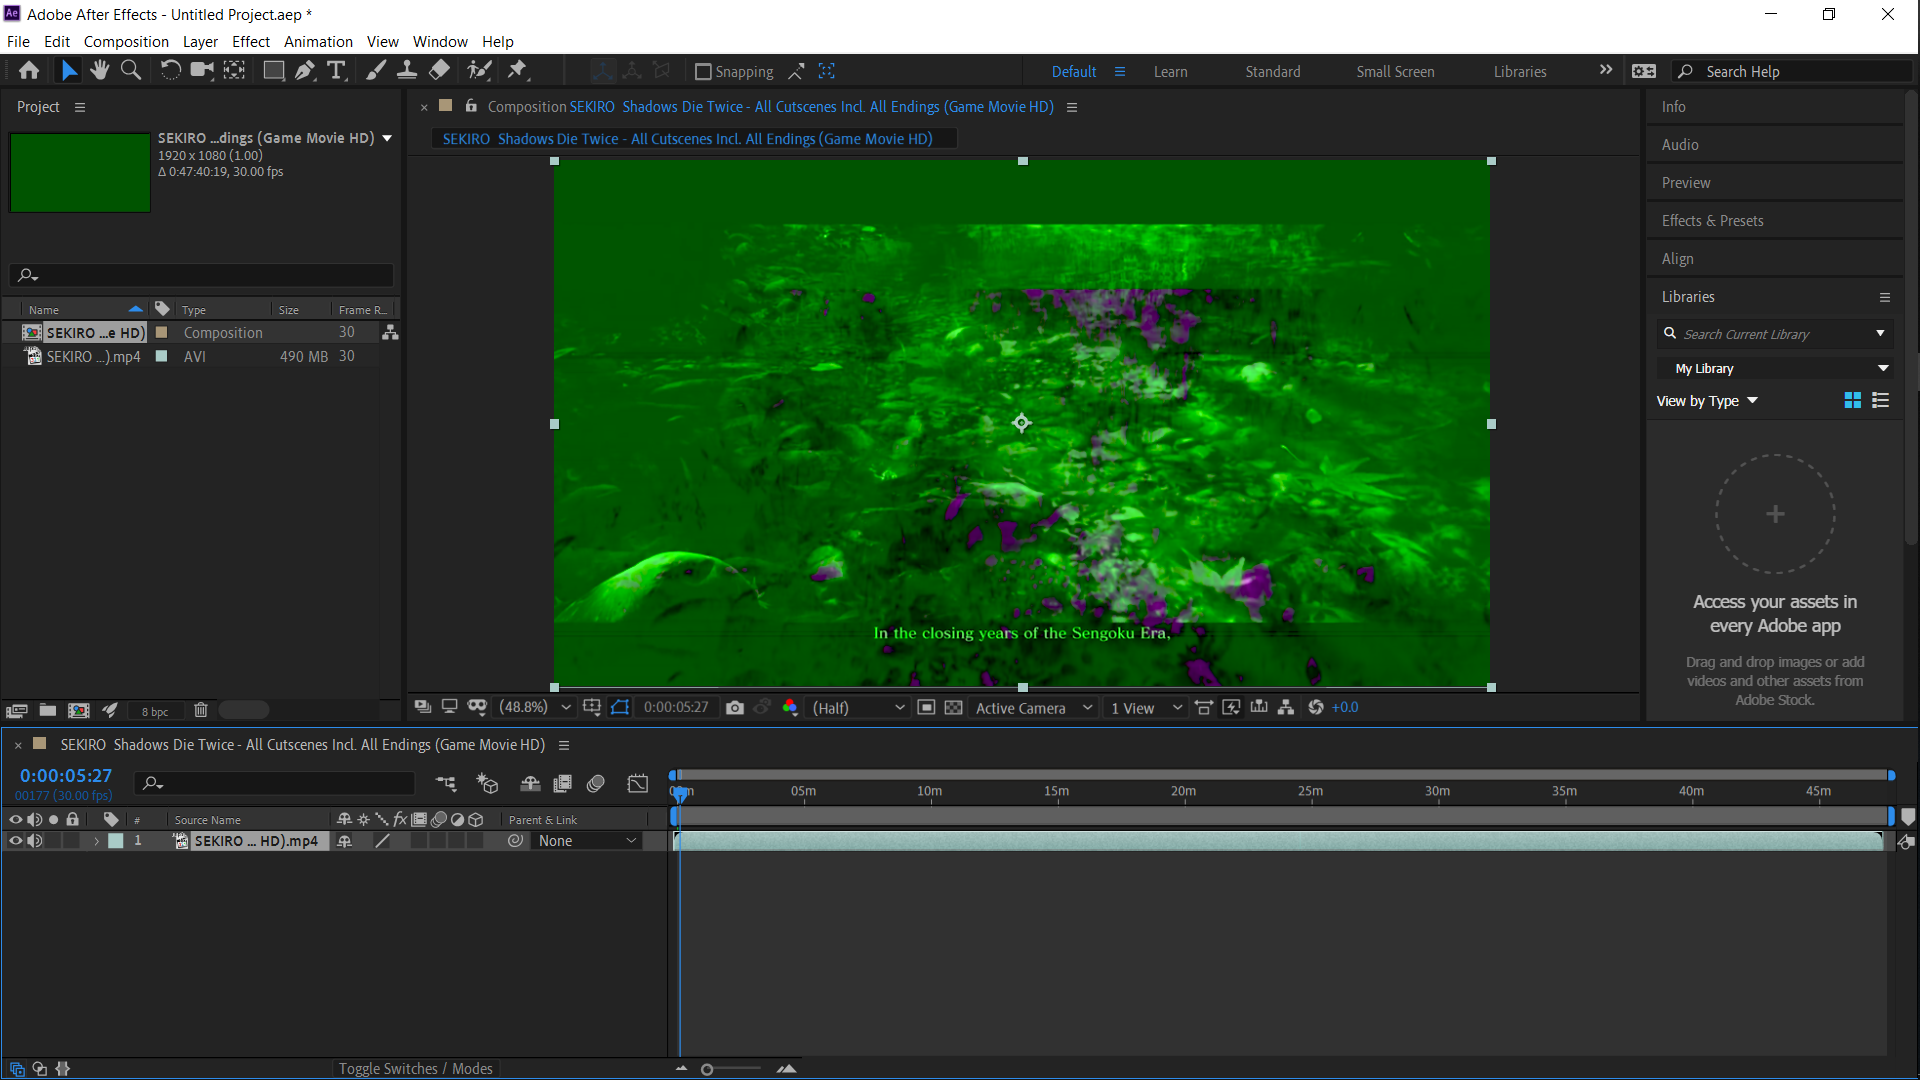Screen dimensions: 1920x1080
Task: Click the new folder icon in Project panel
Action: click(x=48, y=711)
